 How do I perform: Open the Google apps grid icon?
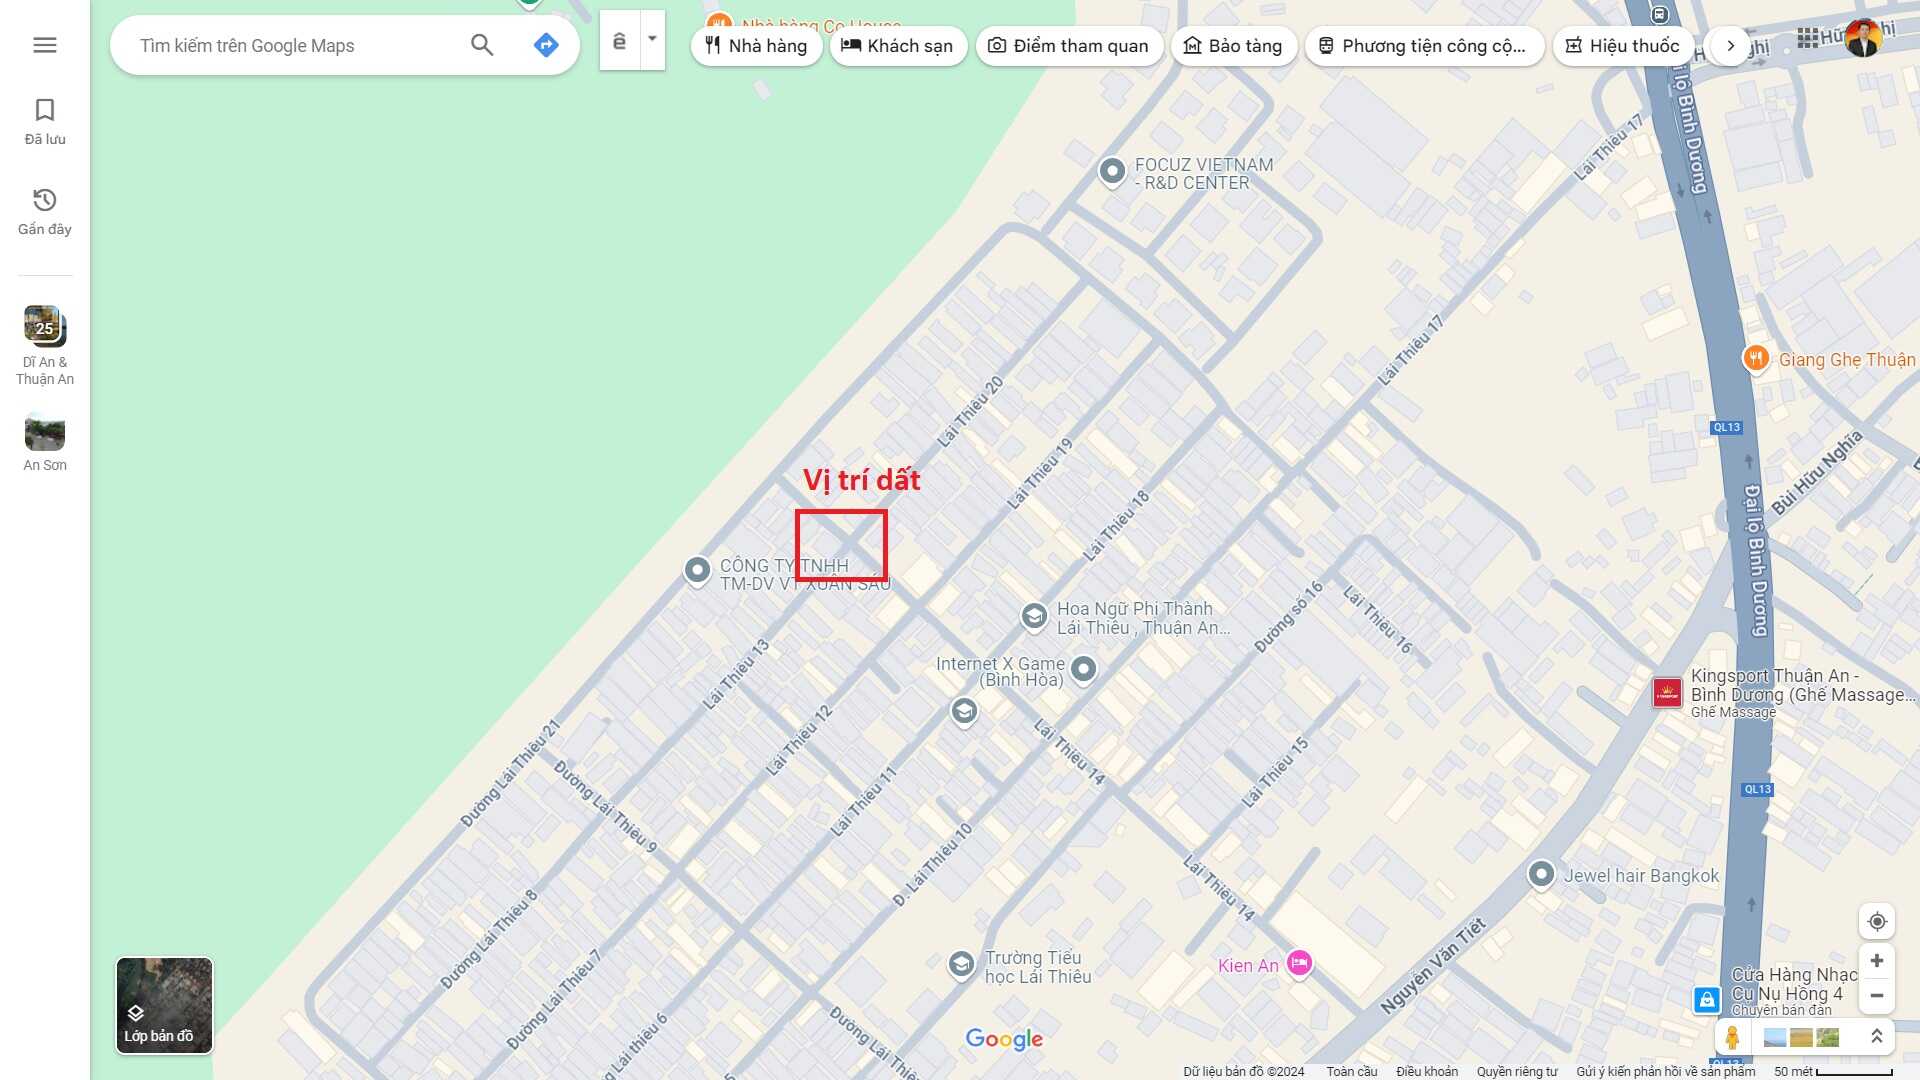click(x=1807, y=38)
